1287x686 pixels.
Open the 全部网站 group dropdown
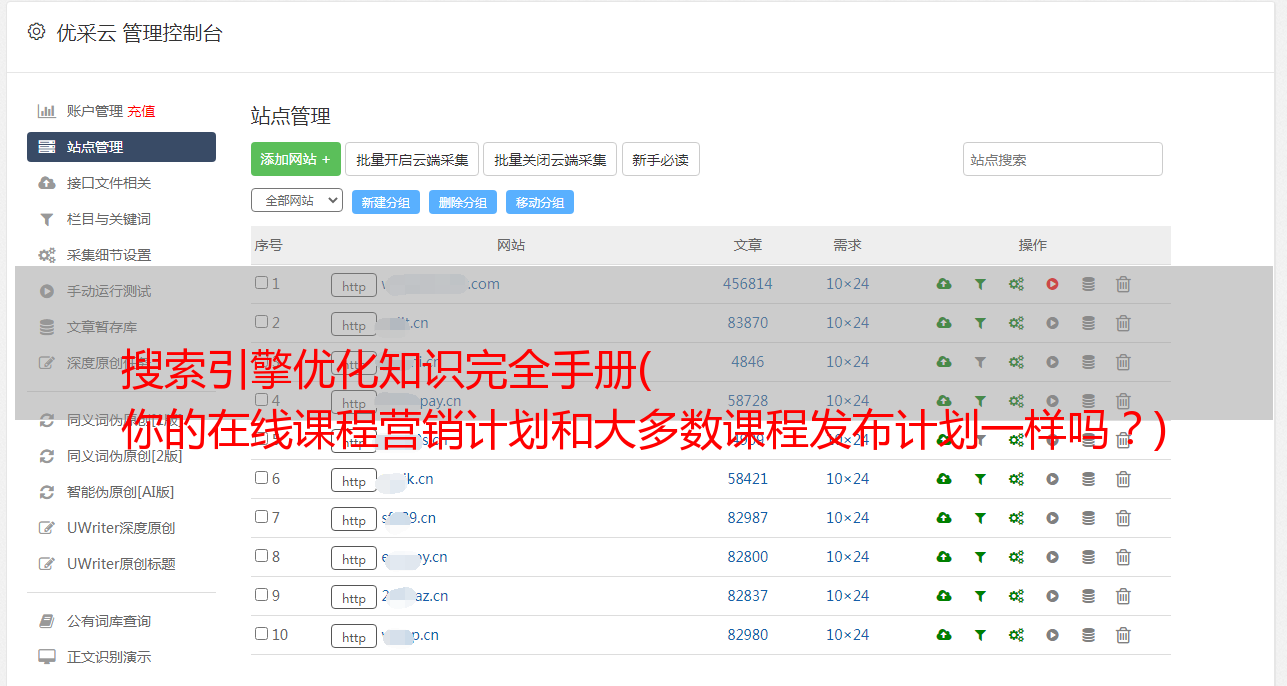[297, 201]
